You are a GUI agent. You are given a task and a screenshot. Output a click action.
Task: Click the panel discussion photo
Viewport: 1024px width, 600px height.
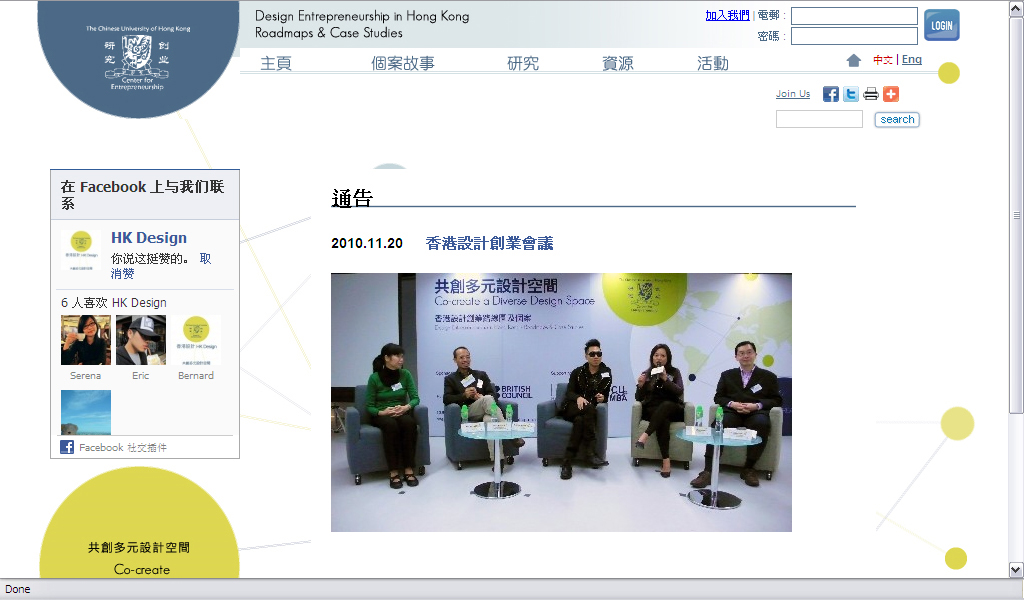(x=561, y=402)
